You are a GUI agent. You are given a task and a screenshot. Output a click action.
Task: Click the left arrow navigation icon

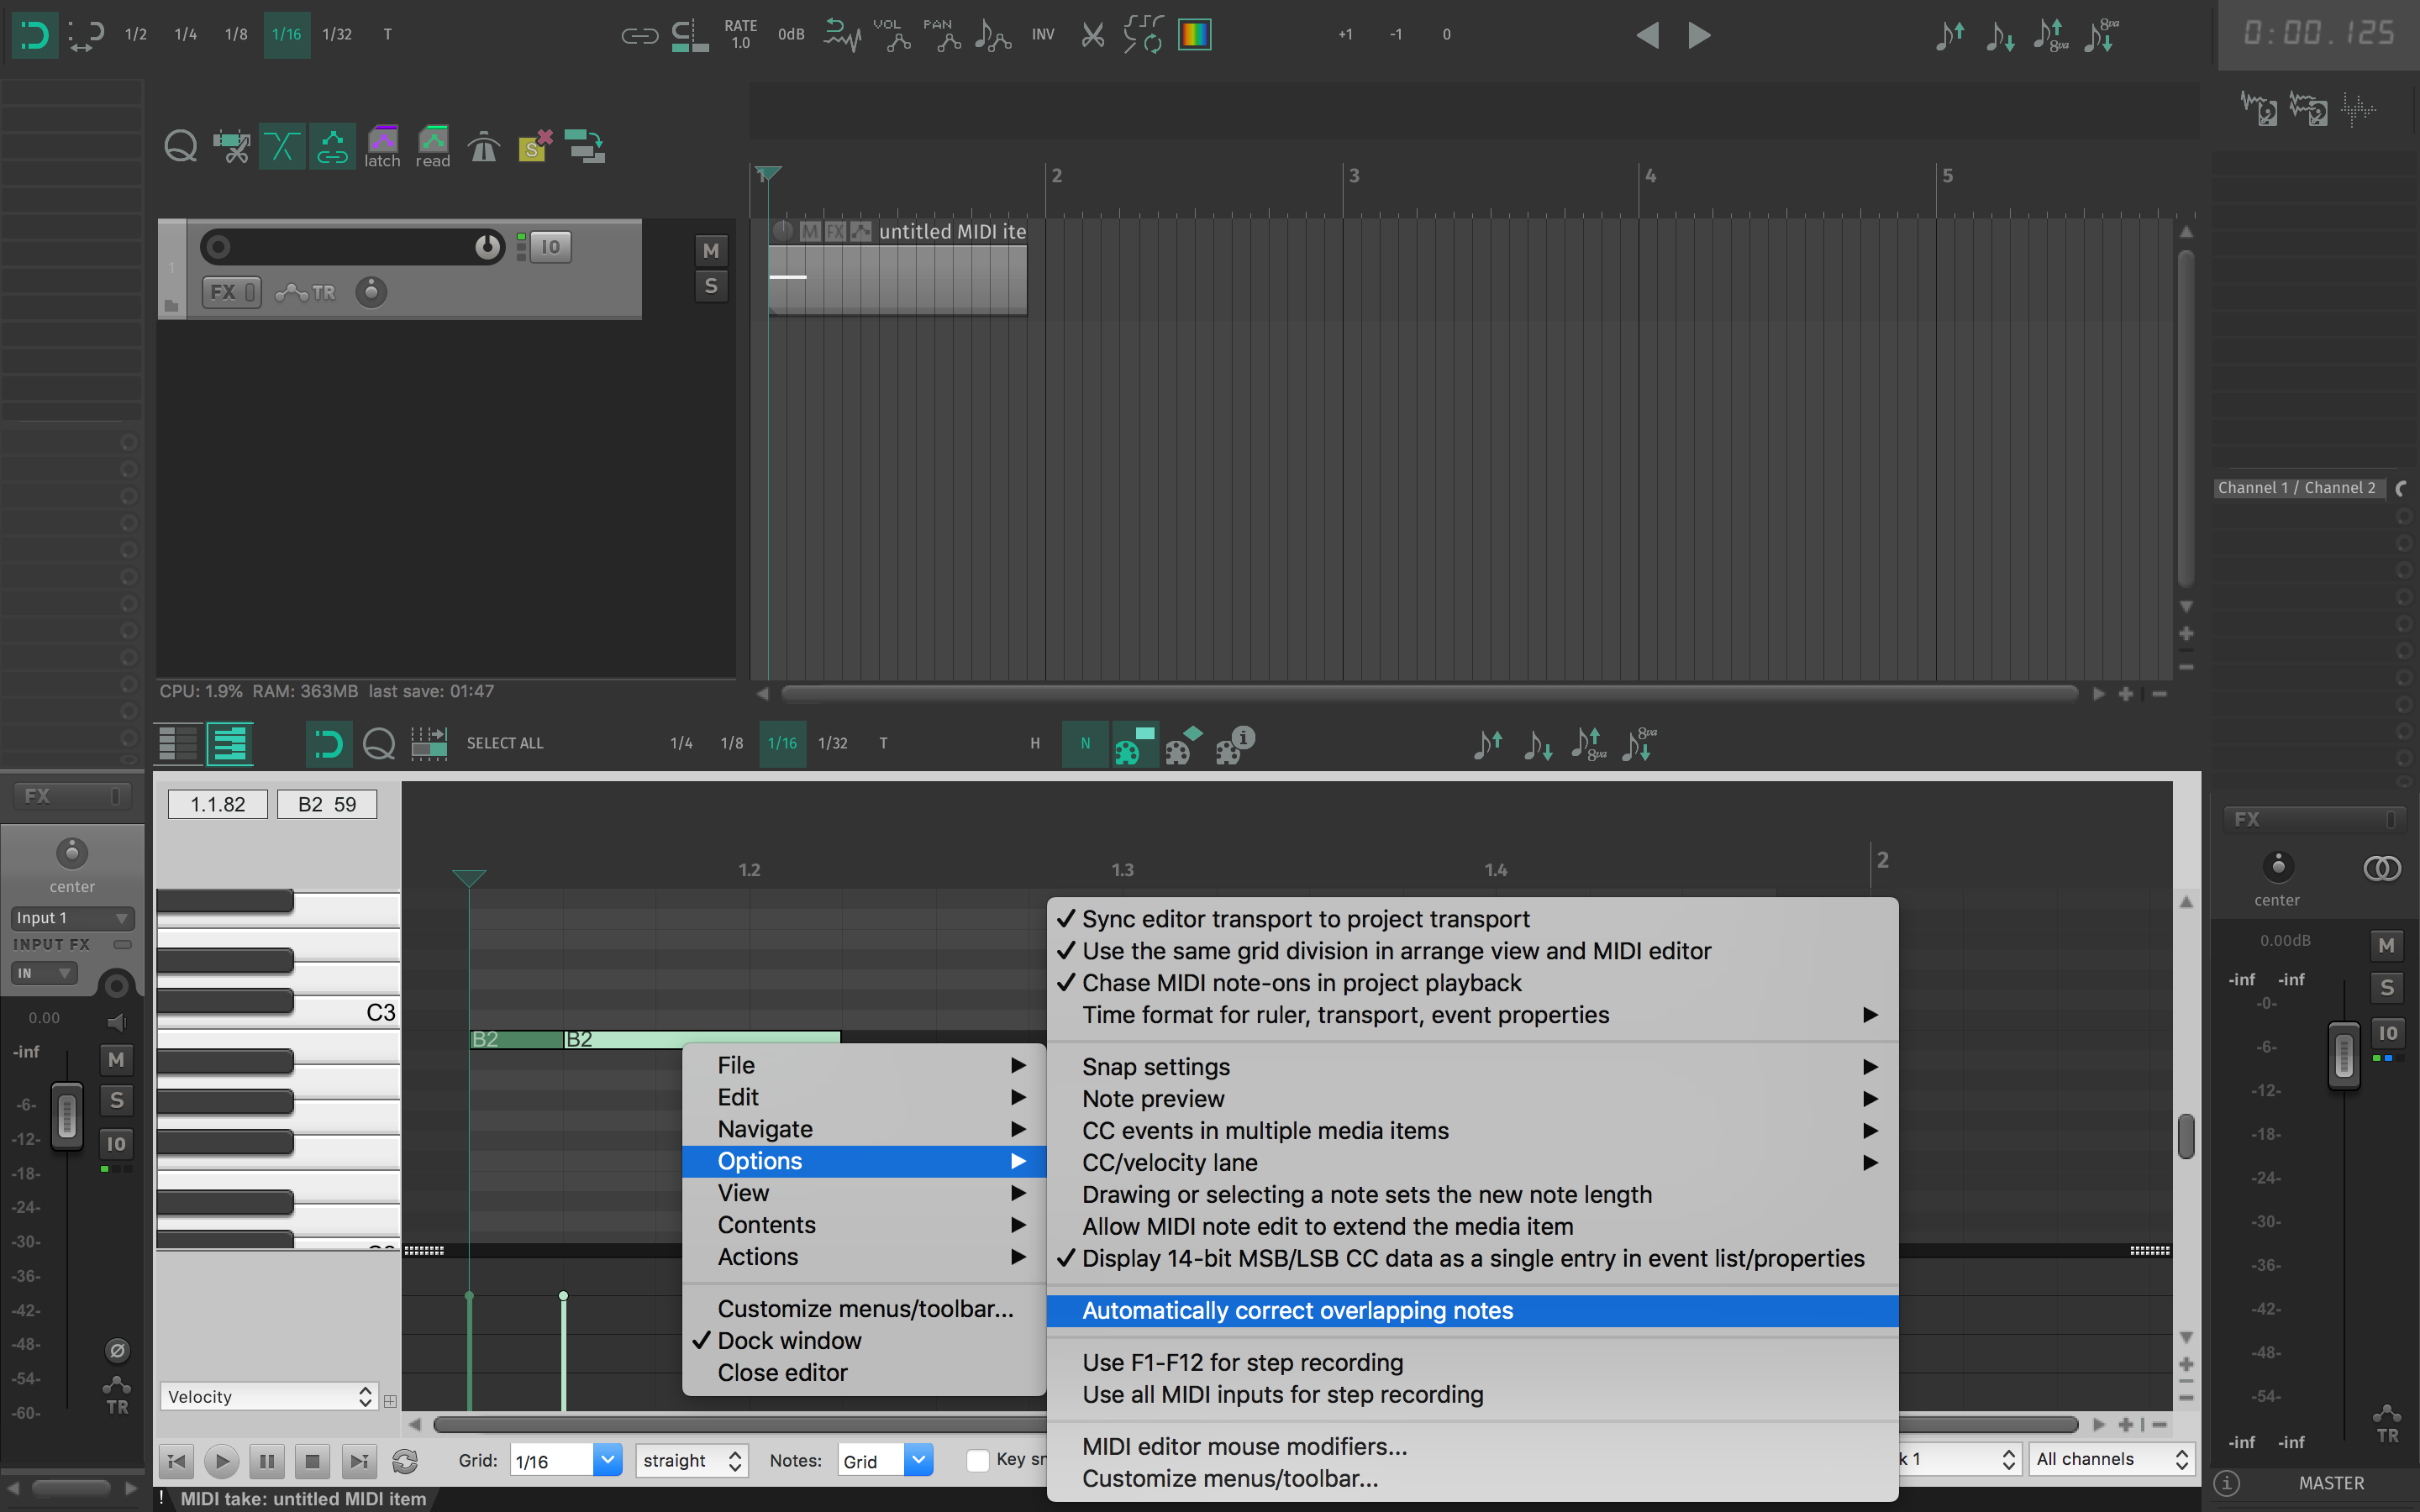point(1648,35)
